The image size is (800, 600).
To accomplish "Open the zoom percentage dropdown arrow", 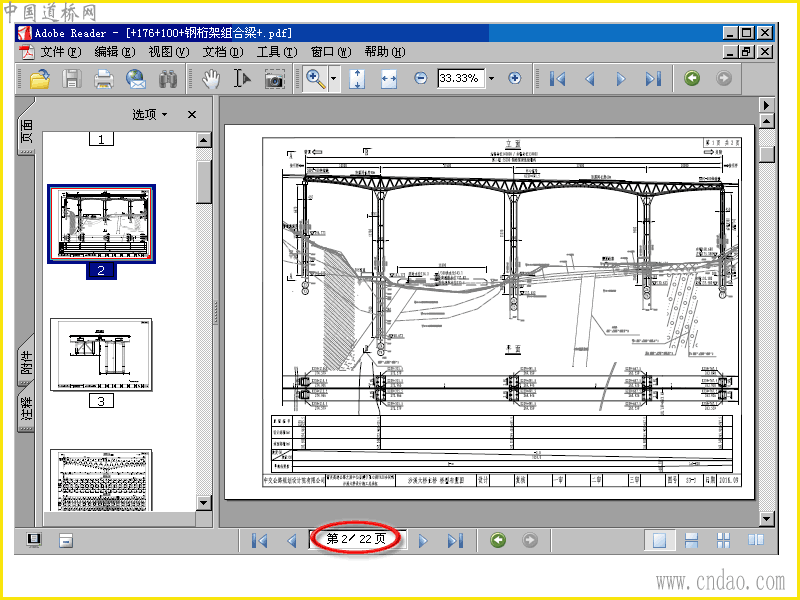I will click(491, 78).
